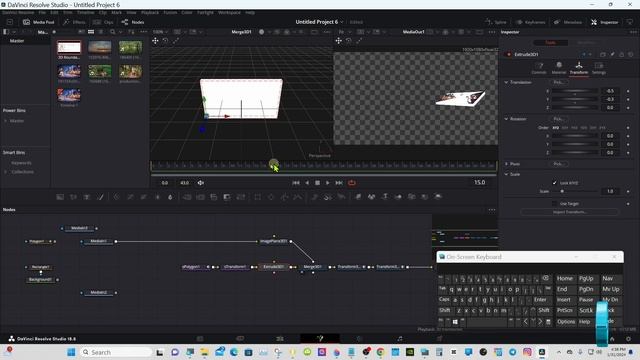Viewport: 640px width, 360px height.
Task: Adjust the Rotation Y slider
Action: pyautogui.click(x=575, y=144)
